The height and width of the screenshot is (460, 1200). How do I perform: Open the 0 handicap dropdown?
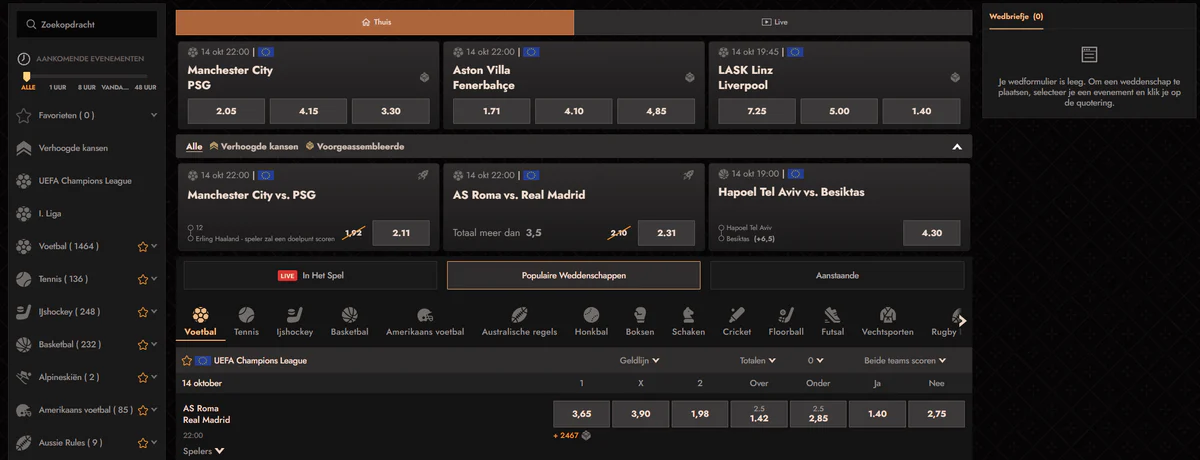tap(816, 360)
